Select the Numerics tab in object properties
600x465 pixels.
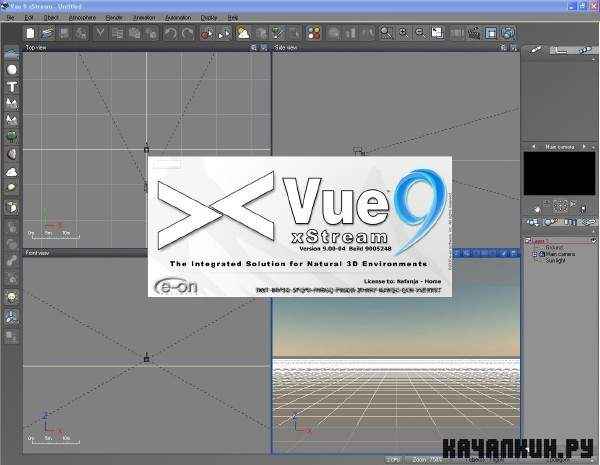click(x=559, y=50)
